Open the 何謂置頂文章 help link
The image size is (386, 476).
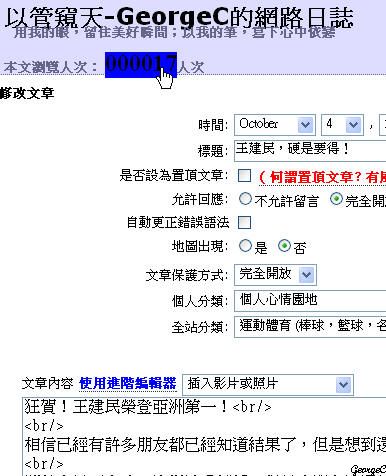[x=322, y=177]
